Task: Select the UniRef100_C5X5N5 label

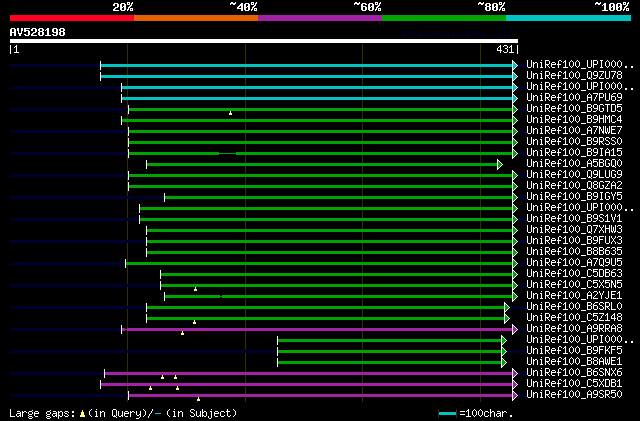Action: (x=574, y=285)
